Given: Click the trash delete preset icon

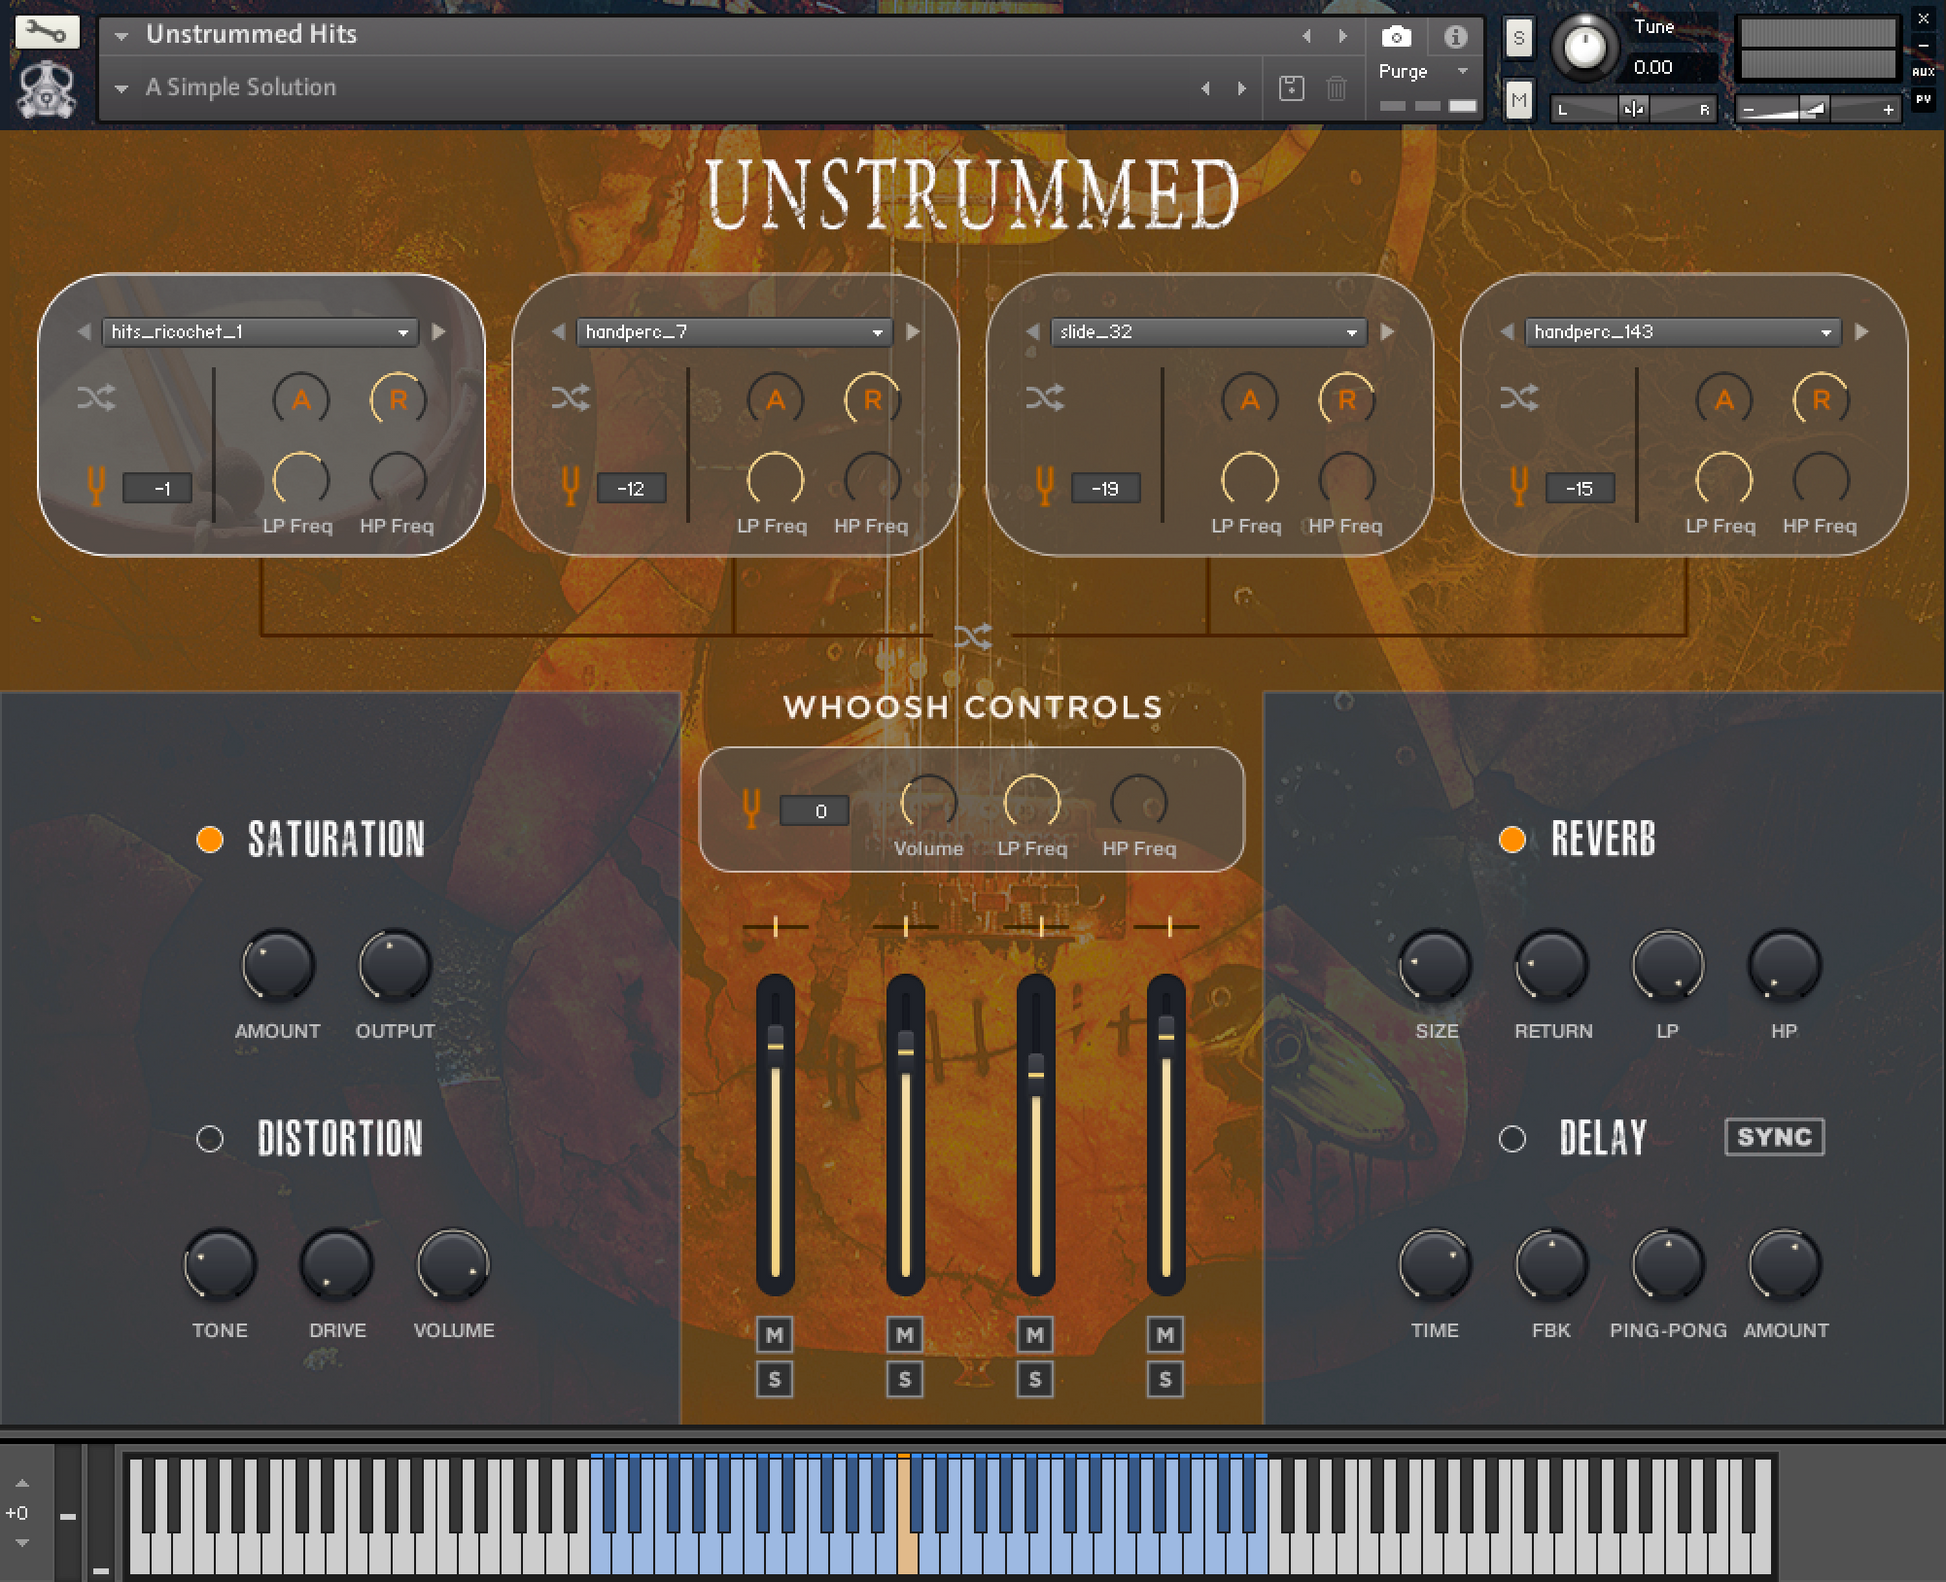Looking at the screenshot, I should (x=1336, y=88).
